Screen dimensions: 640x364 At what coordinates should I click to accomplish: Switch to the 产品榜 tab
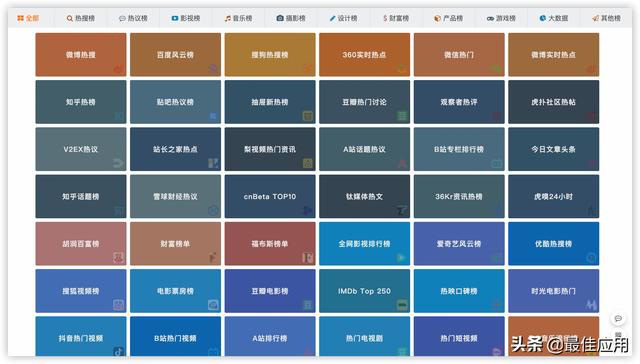(449, 18)
